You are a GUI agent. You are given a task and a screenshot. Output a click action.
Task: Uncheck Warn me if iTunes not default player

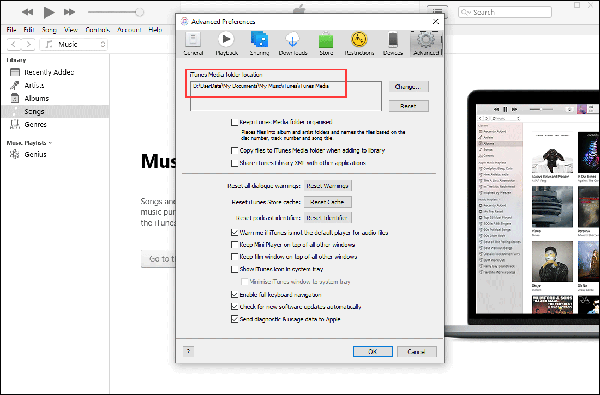tap(234, 232)
